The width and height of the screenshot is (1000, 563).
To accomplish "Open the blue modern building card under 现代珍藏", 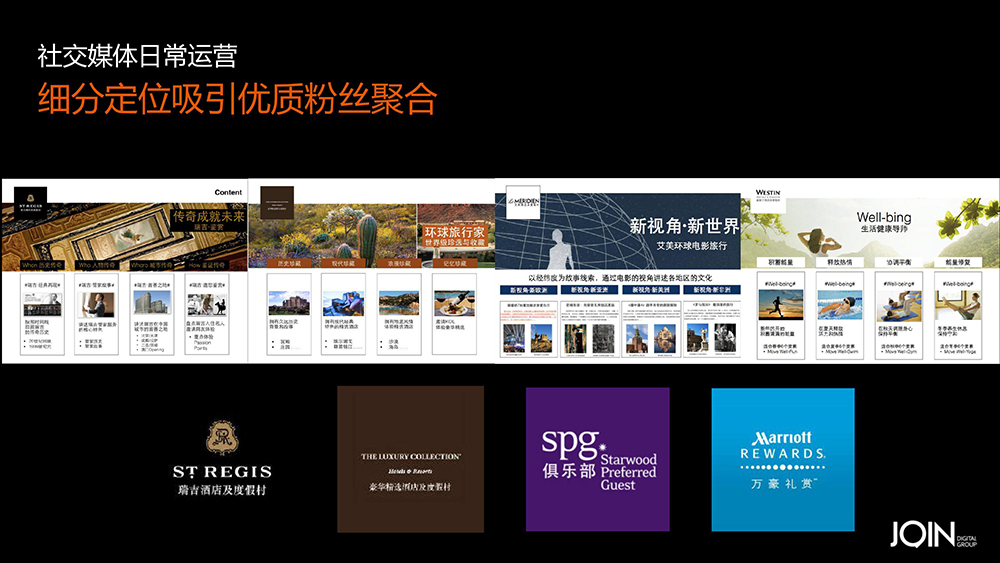I will [343, 314].
